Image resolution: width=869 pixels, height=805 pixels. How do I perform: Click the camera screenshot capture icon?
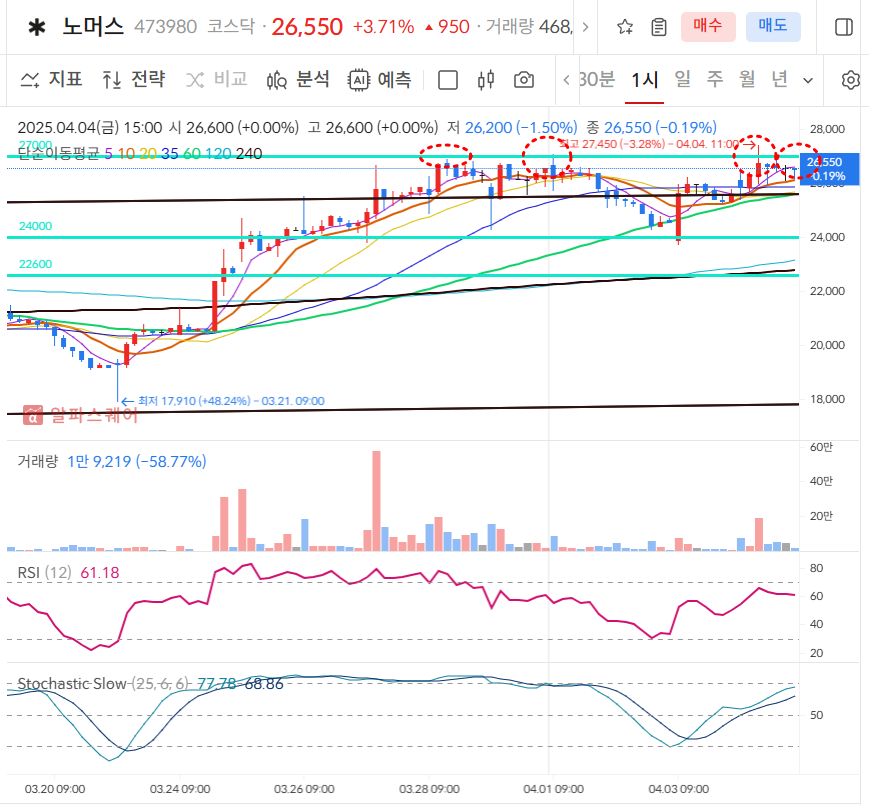click(523, 79)
